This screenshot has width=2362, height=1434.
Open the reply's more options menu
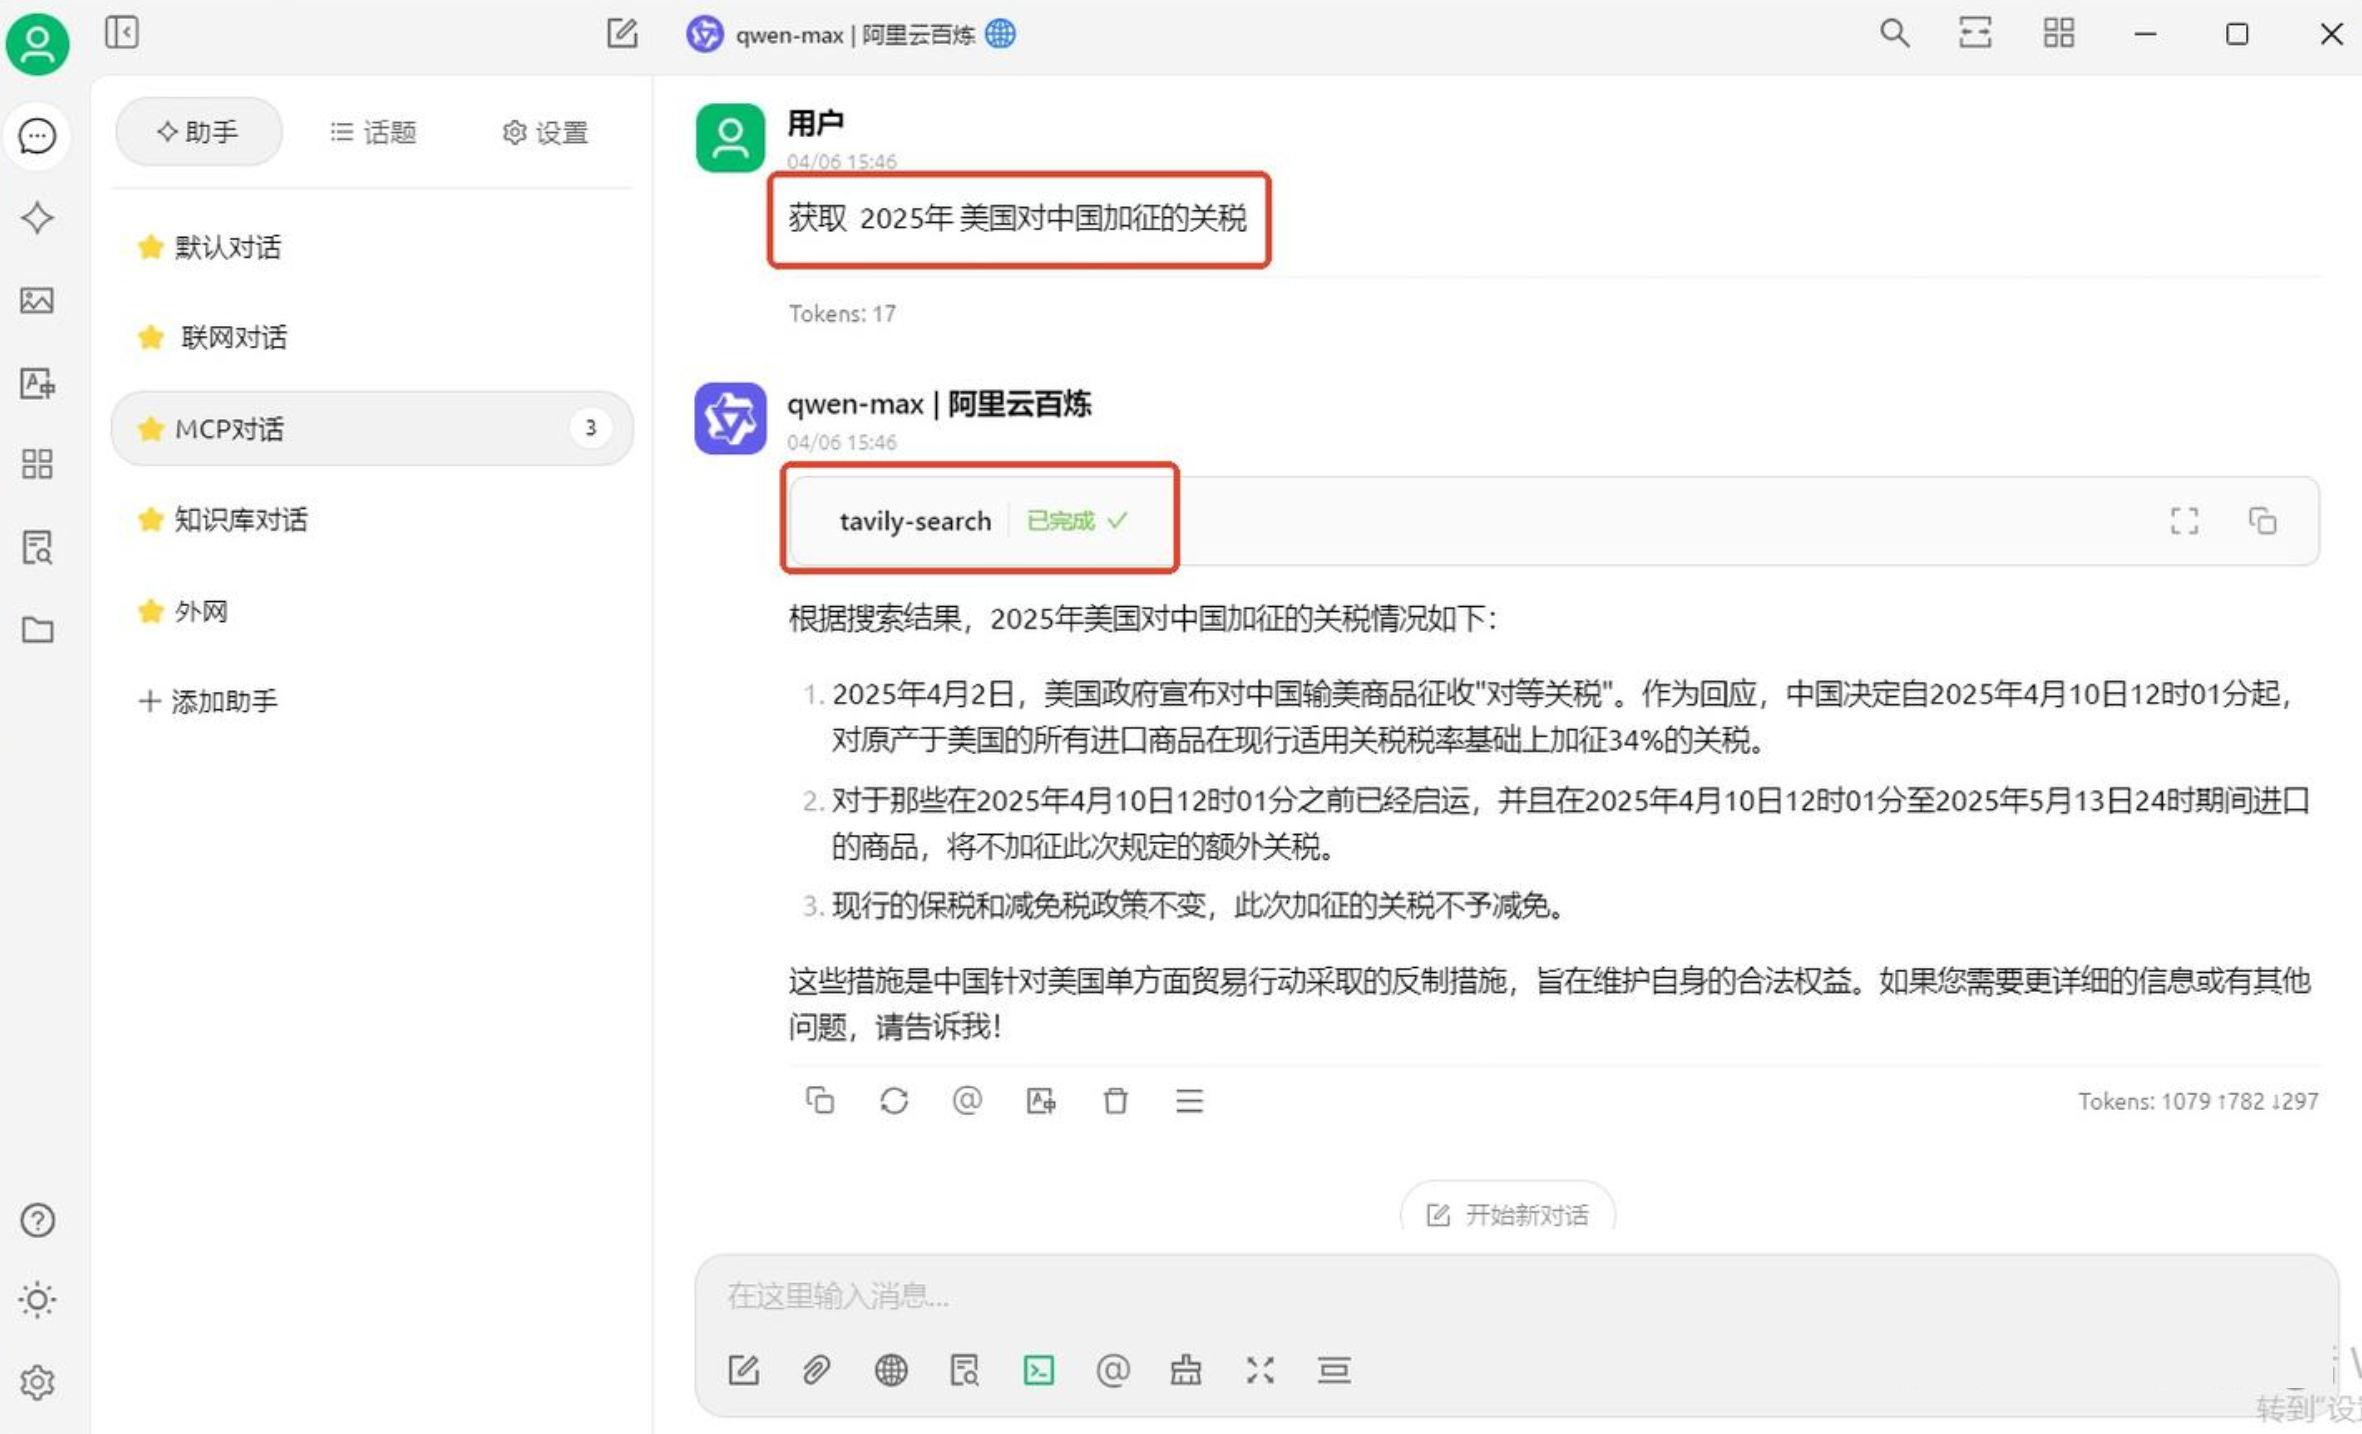(1189, 1101)
